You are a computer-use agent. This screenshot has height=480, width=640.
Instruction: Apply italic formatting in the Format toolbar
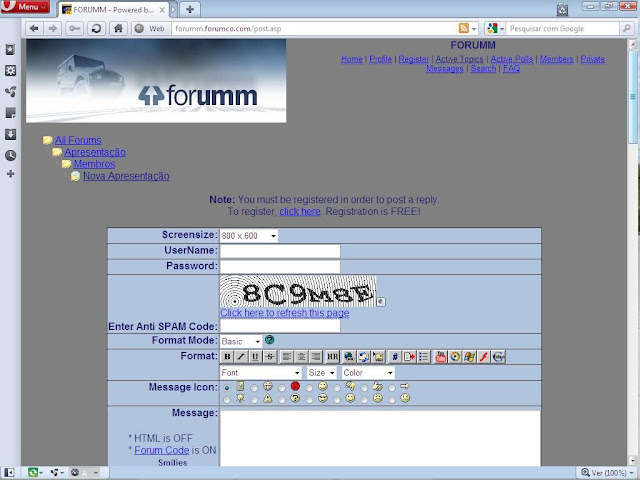(x=241, y=357)
